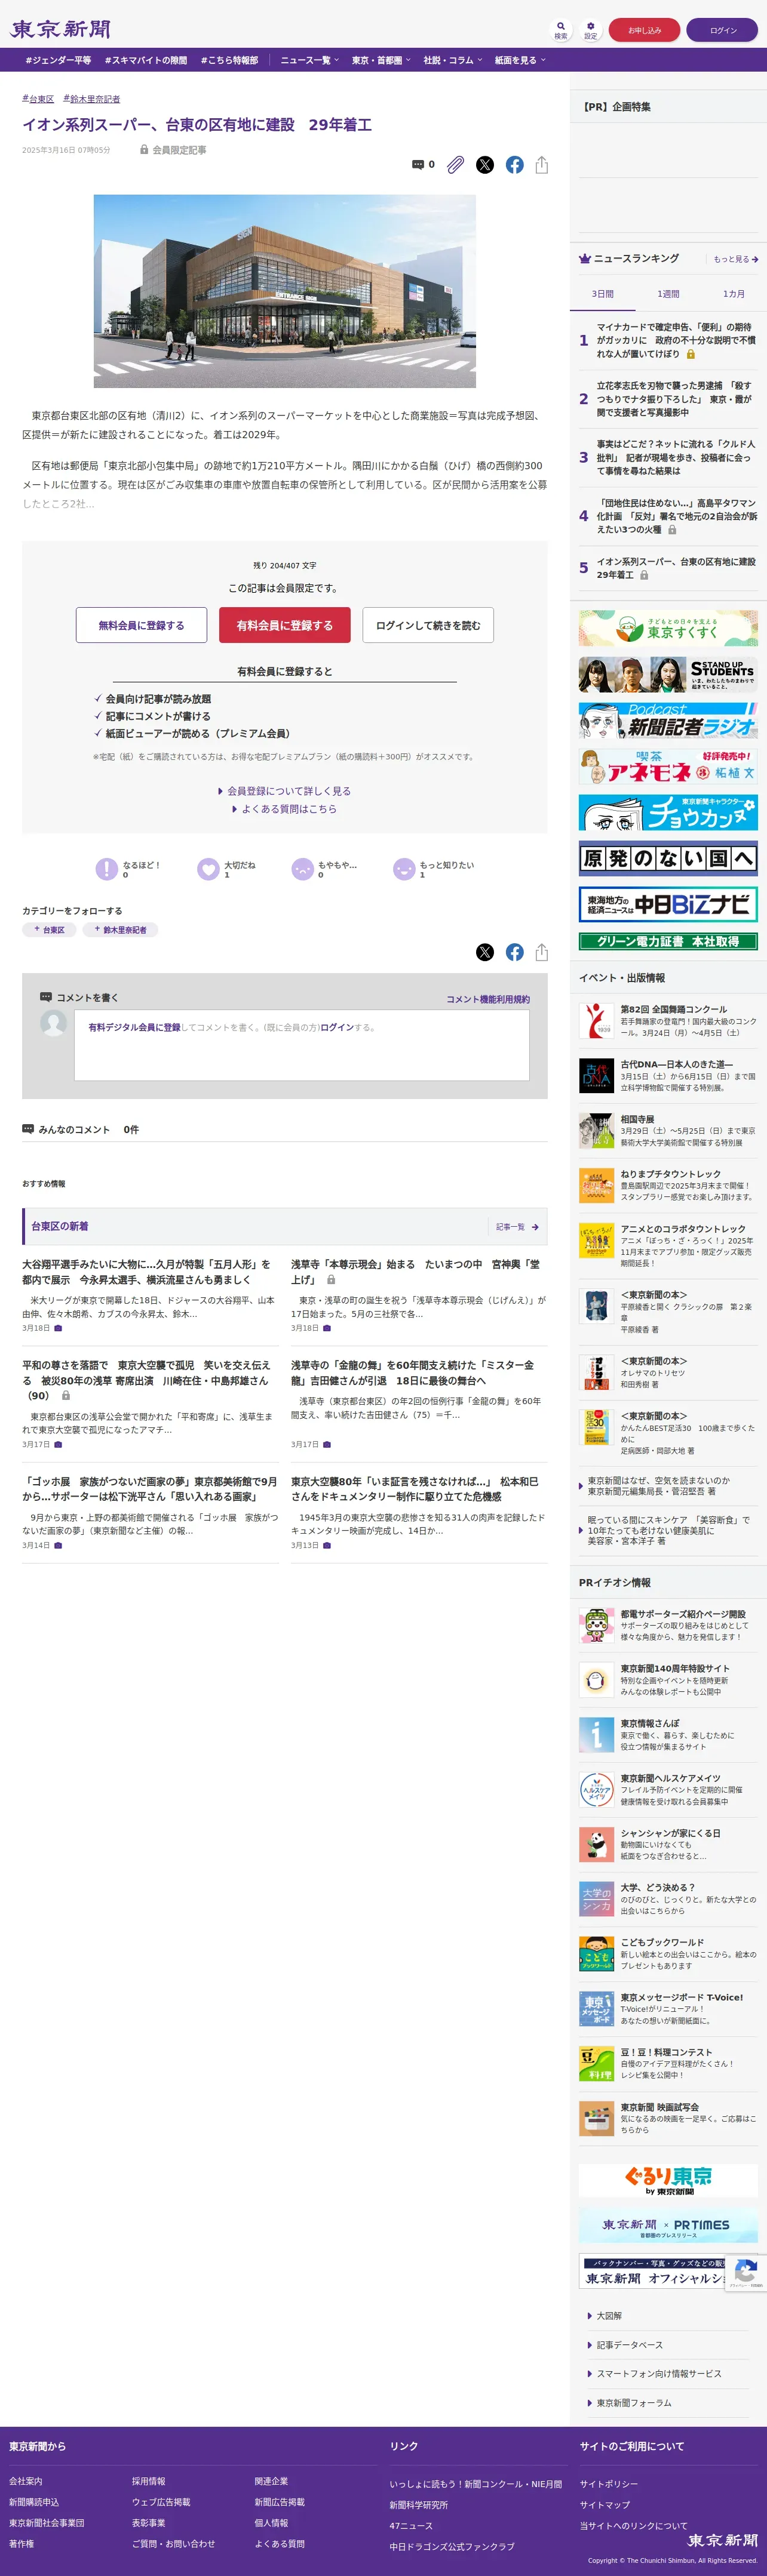Expand 会員登録について詳しく見る link
Viewport: 767px width, 2576px height.
point(285,791)
